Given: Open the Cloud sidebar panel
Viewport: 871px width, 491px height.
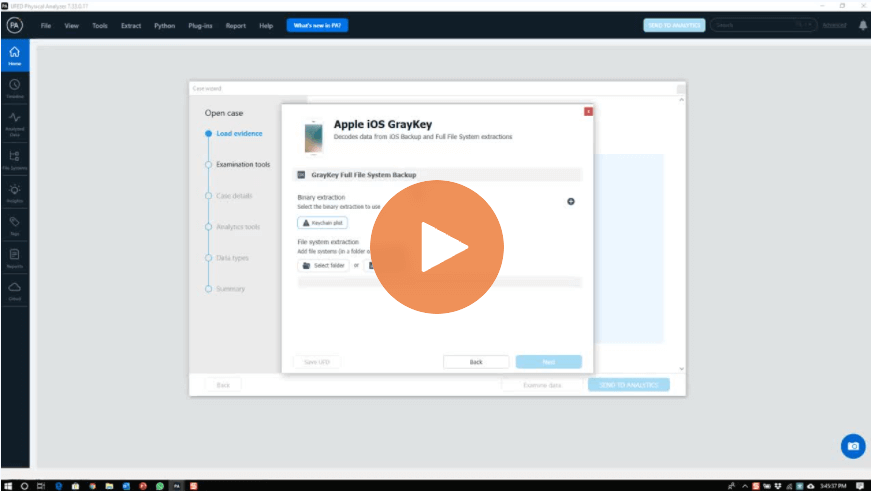Looking at the screenshot, I should (15, 290).
